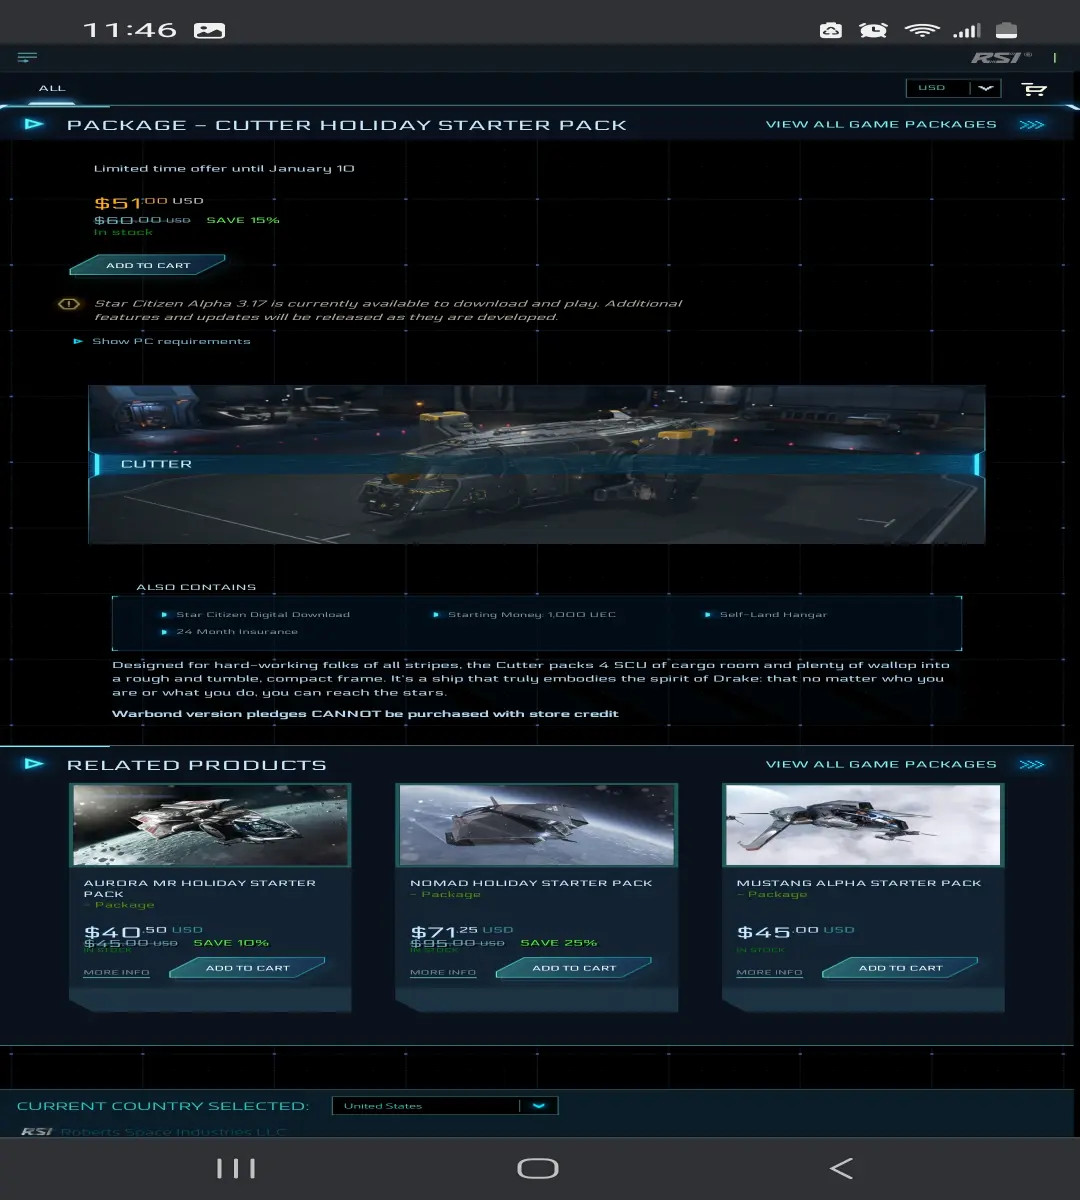Select the ALL tab
The image size is (1080, 1200).
pyautogui.click(x=52, y=88)
